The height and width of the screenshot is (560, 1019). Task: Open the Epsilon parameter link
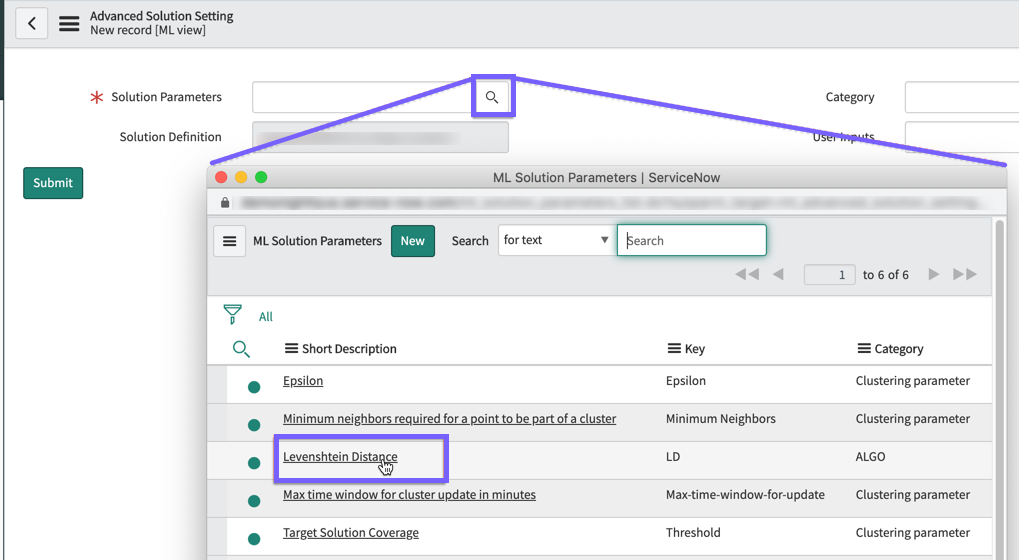(303, 381)
